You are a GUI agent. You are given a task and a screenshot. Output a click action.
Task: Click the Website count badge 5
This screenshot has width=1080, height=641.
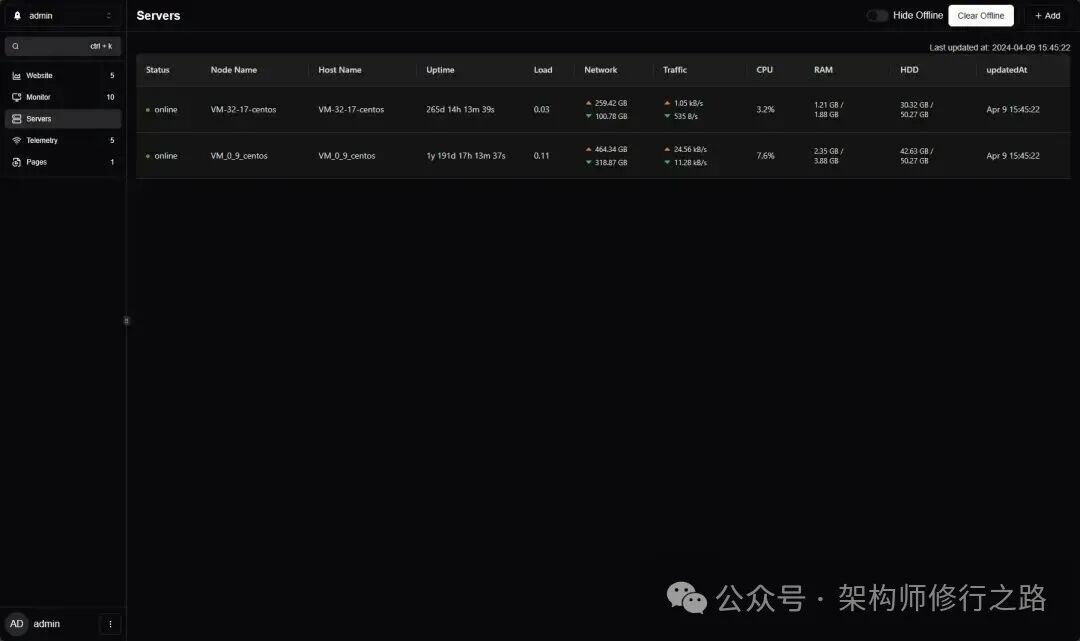(112, 76)
